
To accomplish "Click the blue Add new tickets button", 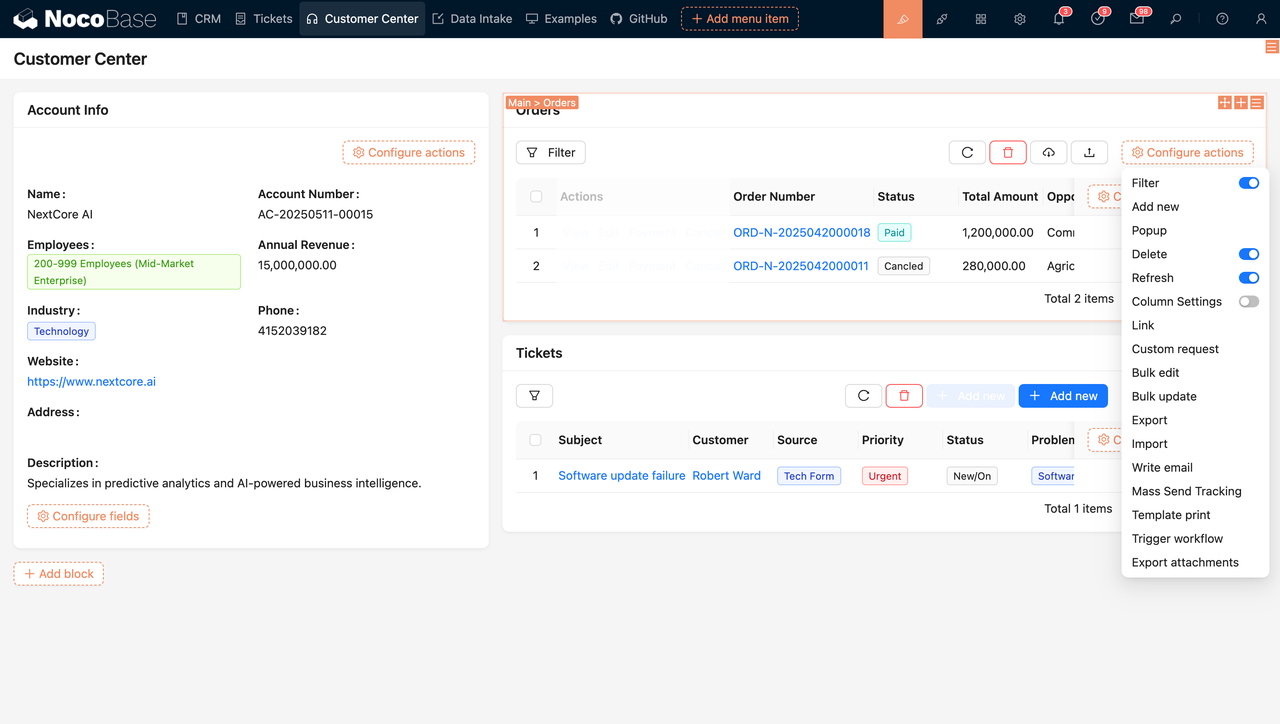I will point(1064,396).
